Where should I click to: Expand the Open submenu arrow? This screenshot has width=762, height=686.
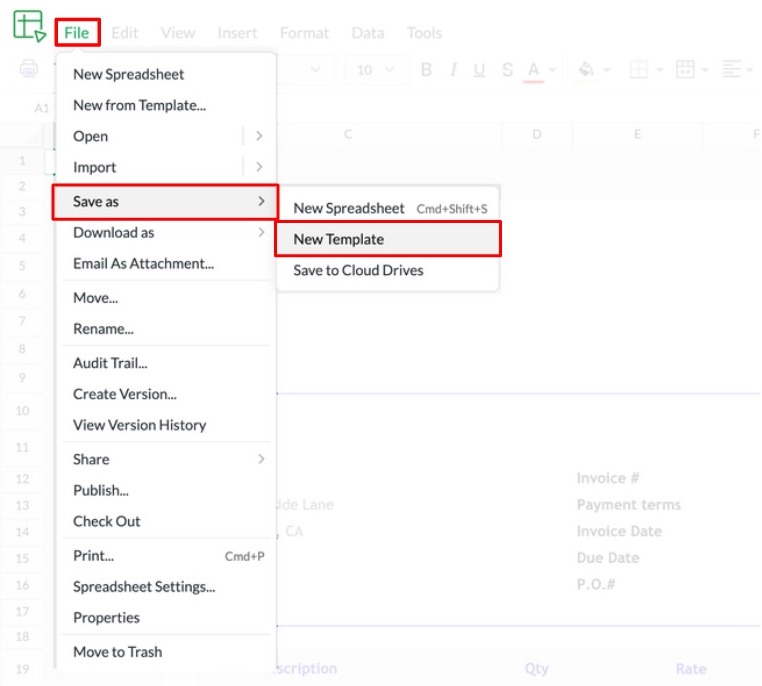pyautogui.click(x=259, y=136)
